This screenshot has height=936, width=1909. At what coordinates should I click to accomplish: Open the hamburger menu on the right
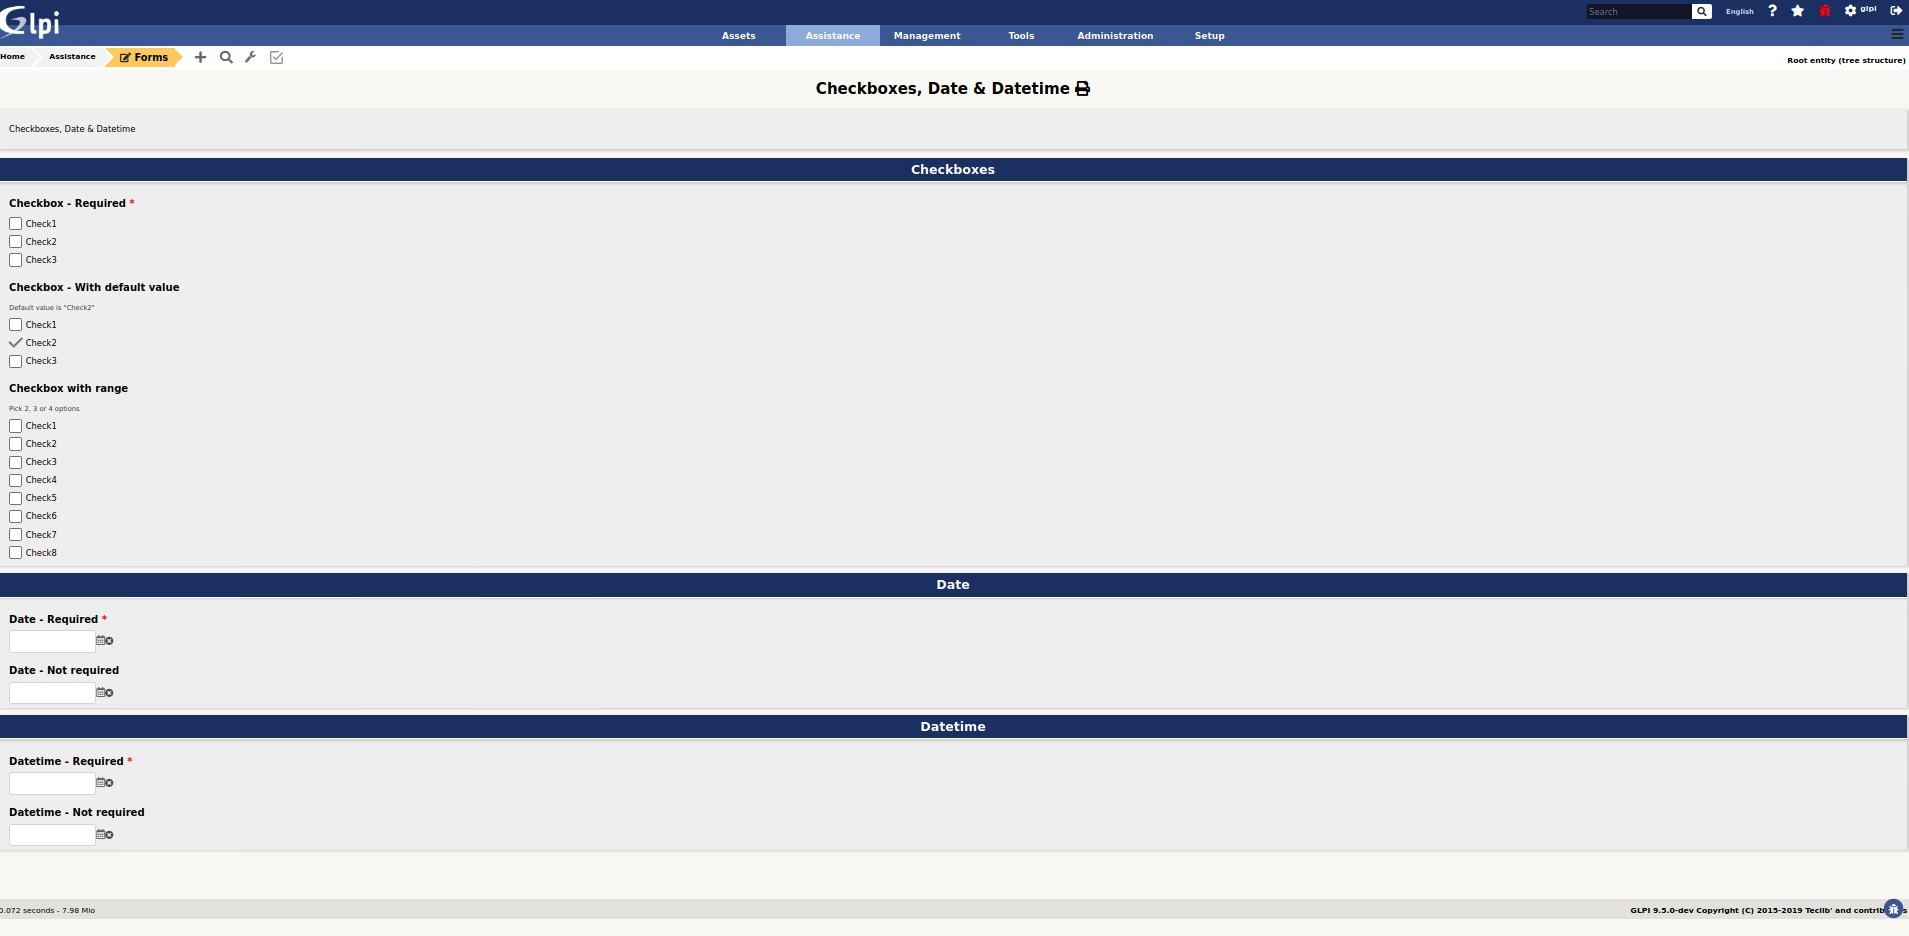click(x=1896, y=34)
